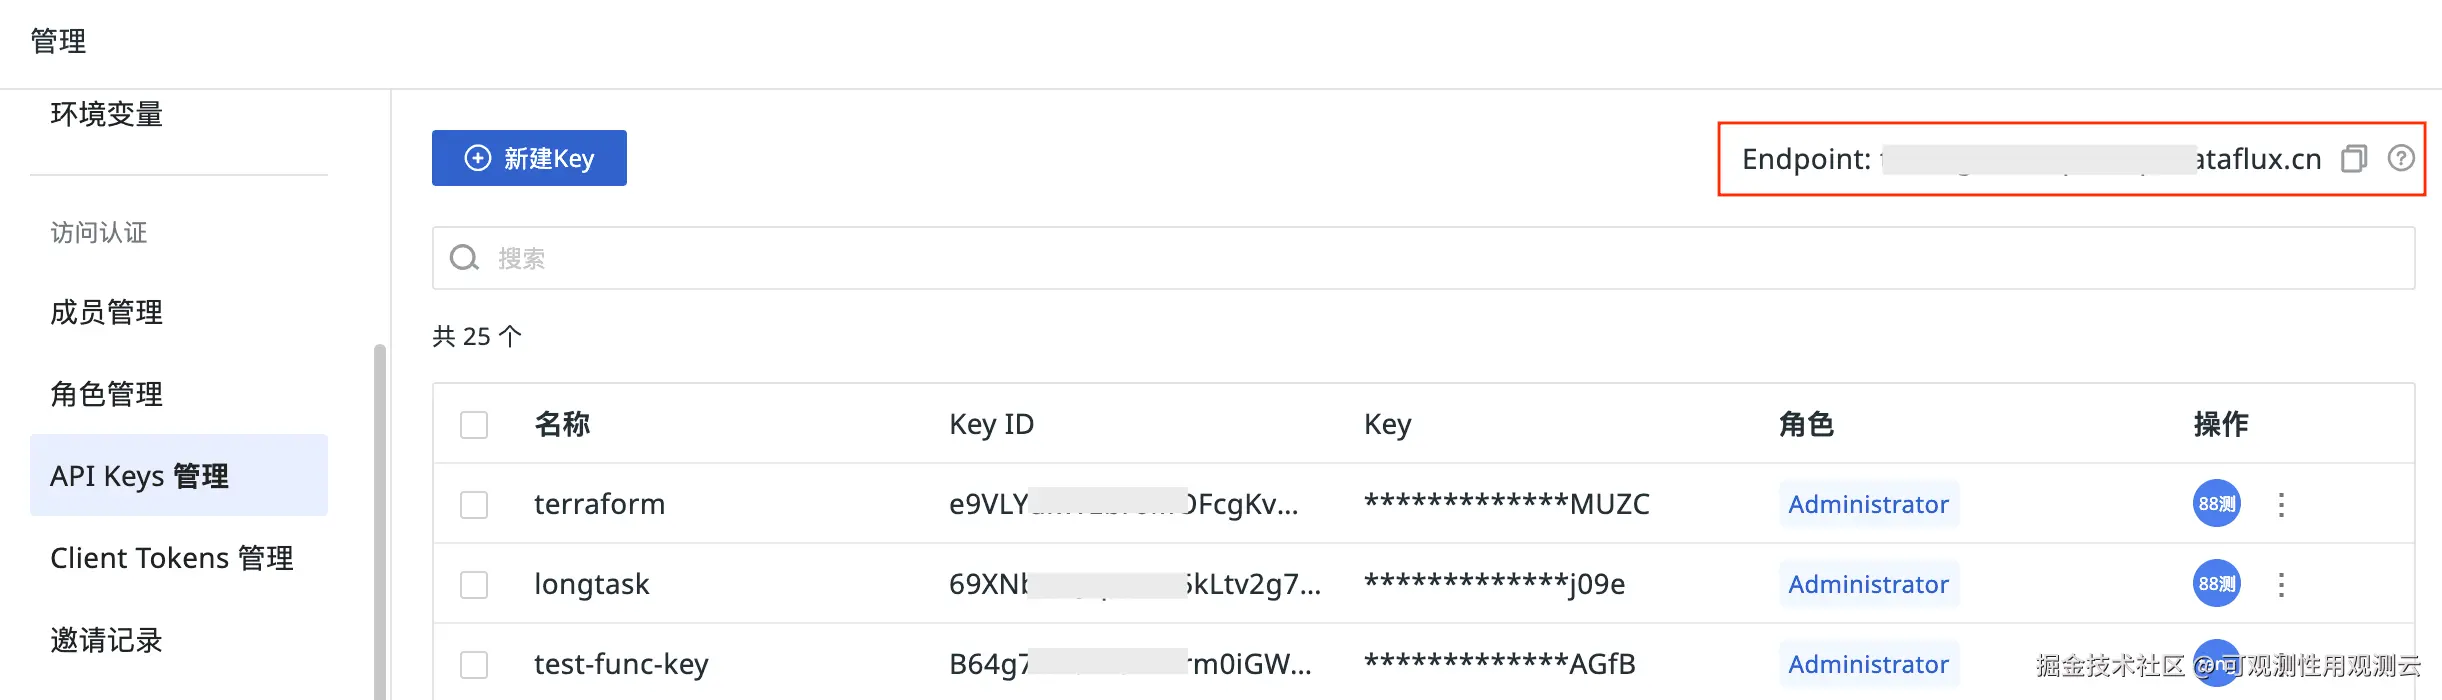
Task: Click the sidebar vertical scrollbar
Action: [380, 520]
